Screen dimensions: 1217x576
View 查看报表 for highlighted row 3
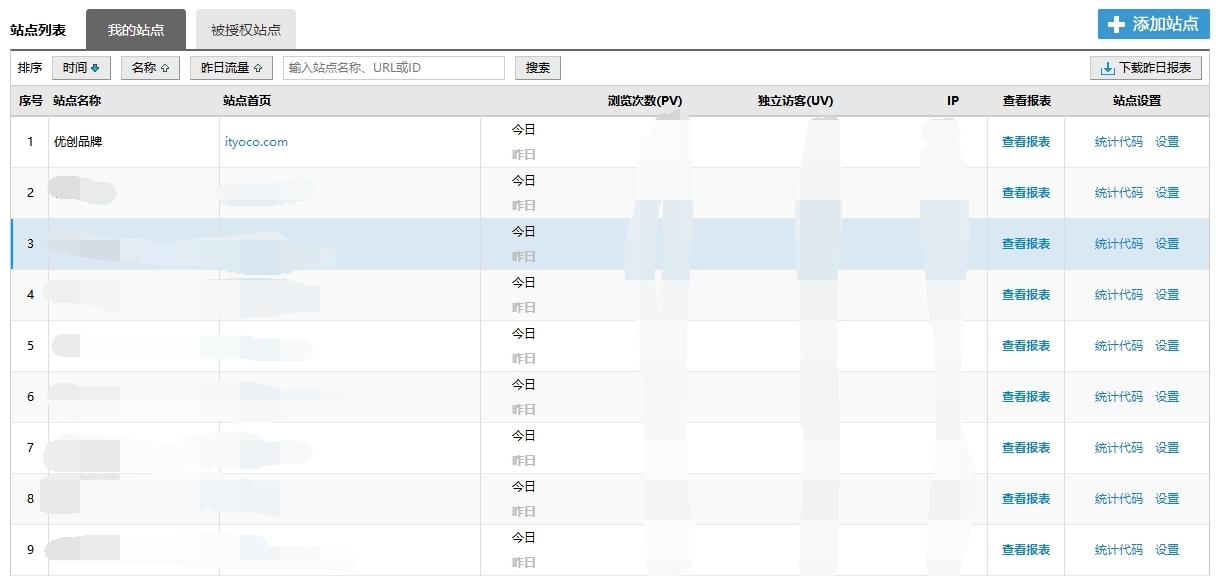pyautogui.click(x=1026, y=244)
